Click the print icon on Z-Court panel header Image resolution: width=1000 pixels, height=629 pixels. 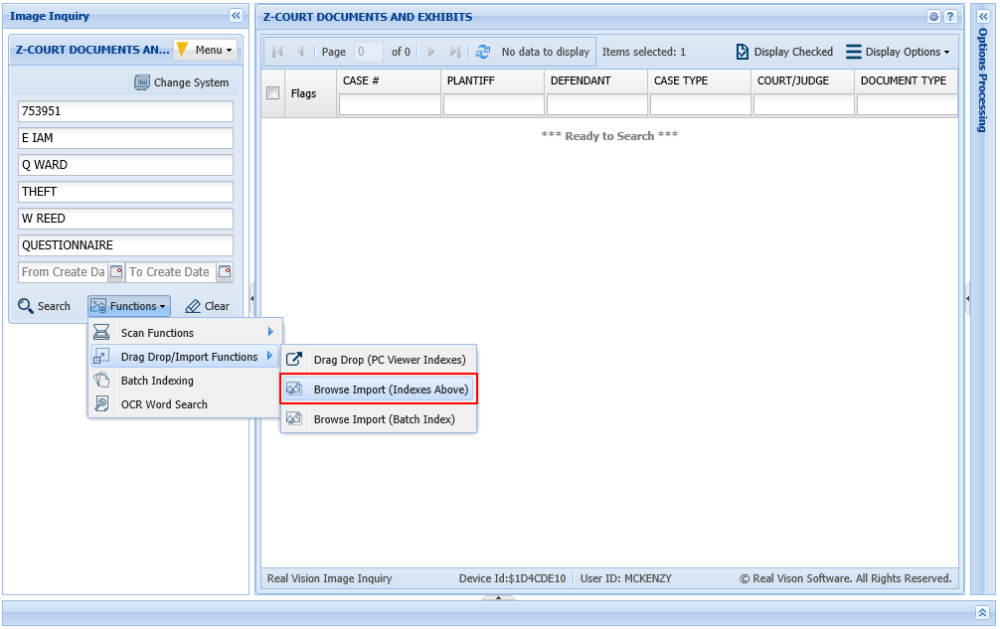pos(932,17)
